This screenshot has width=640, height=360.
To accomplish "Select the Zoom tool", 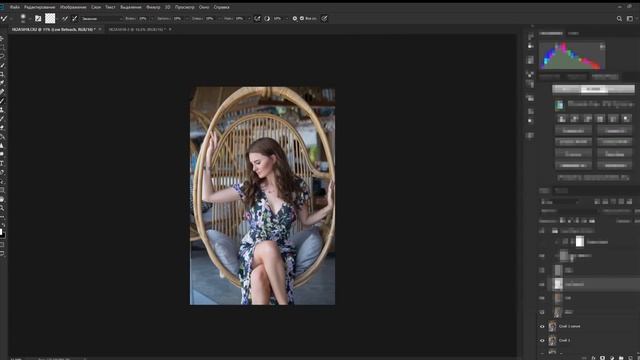I will coord(2,208).
